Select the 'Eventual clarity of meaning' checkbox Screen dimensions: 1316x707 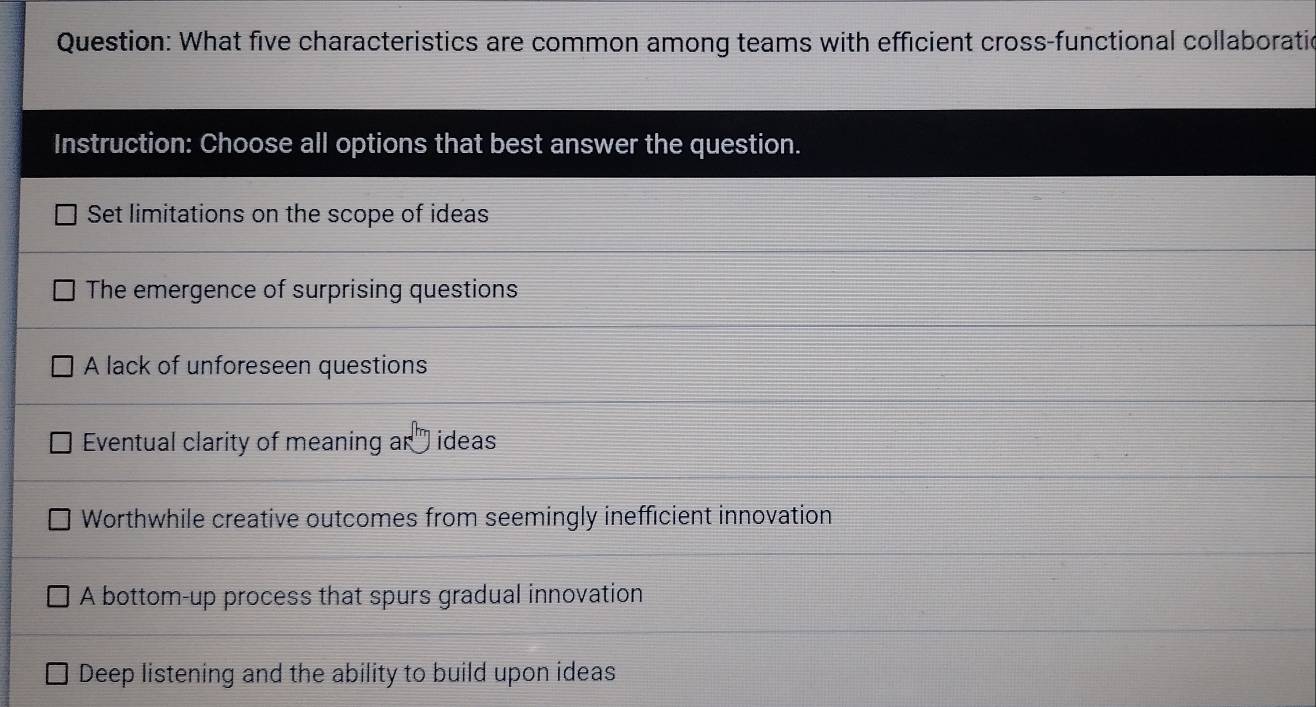point(62,443)
